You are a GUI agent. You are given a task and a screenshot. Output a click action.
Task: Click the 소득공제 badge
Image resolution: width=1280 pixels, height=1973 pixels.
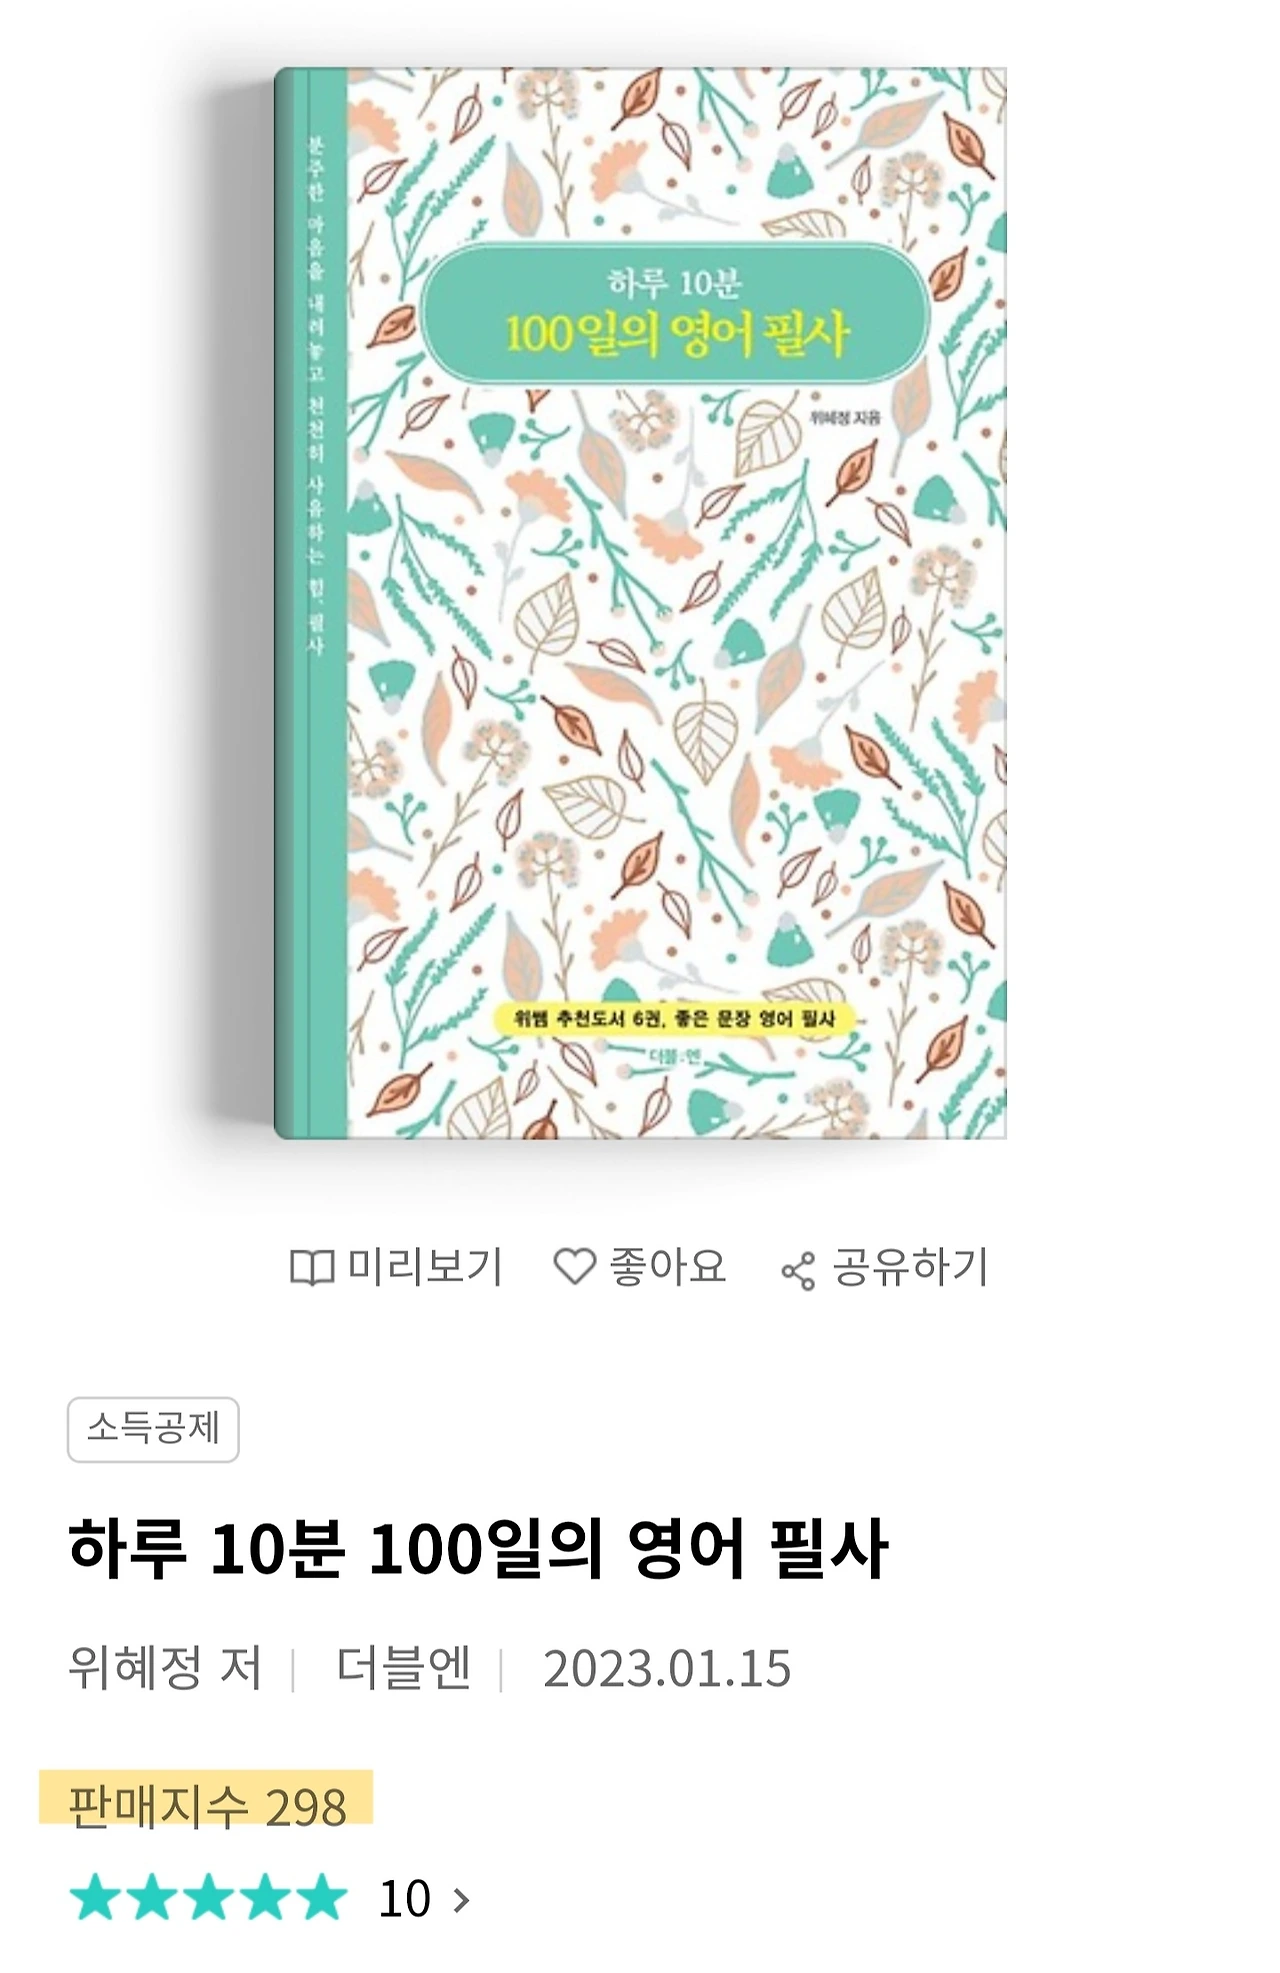pos(153,1429)
